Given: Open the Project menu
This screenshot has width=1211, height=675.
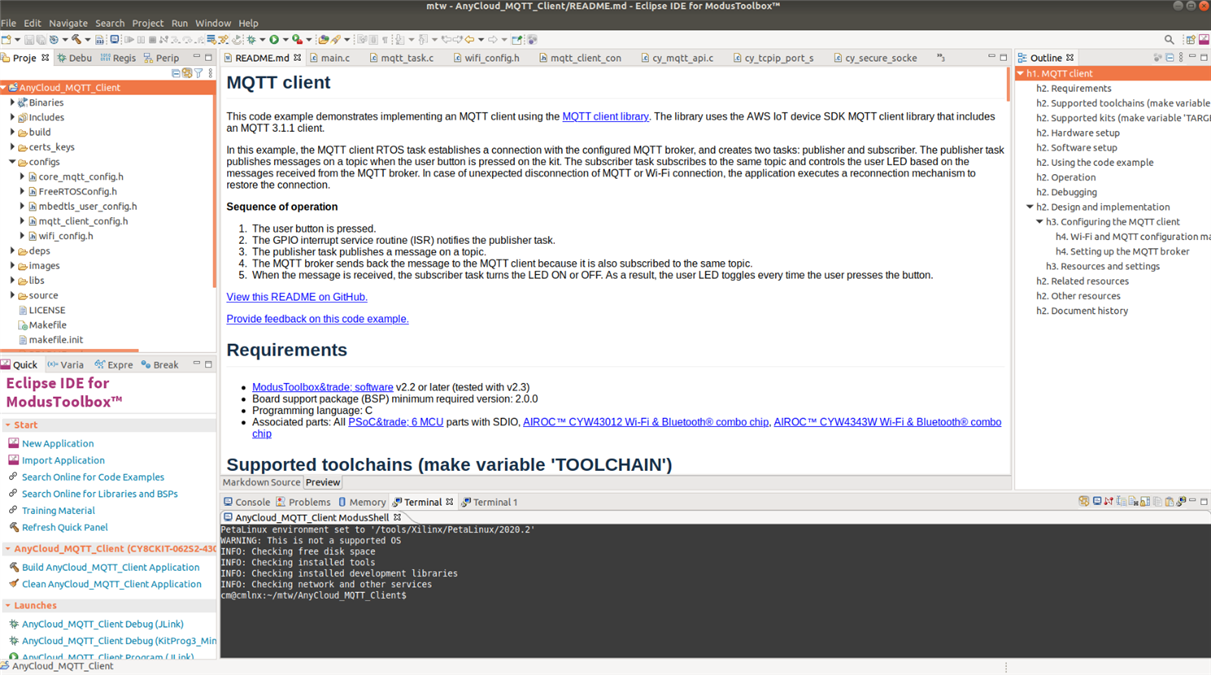Looking at the screenshot, I should coord(147,23).
